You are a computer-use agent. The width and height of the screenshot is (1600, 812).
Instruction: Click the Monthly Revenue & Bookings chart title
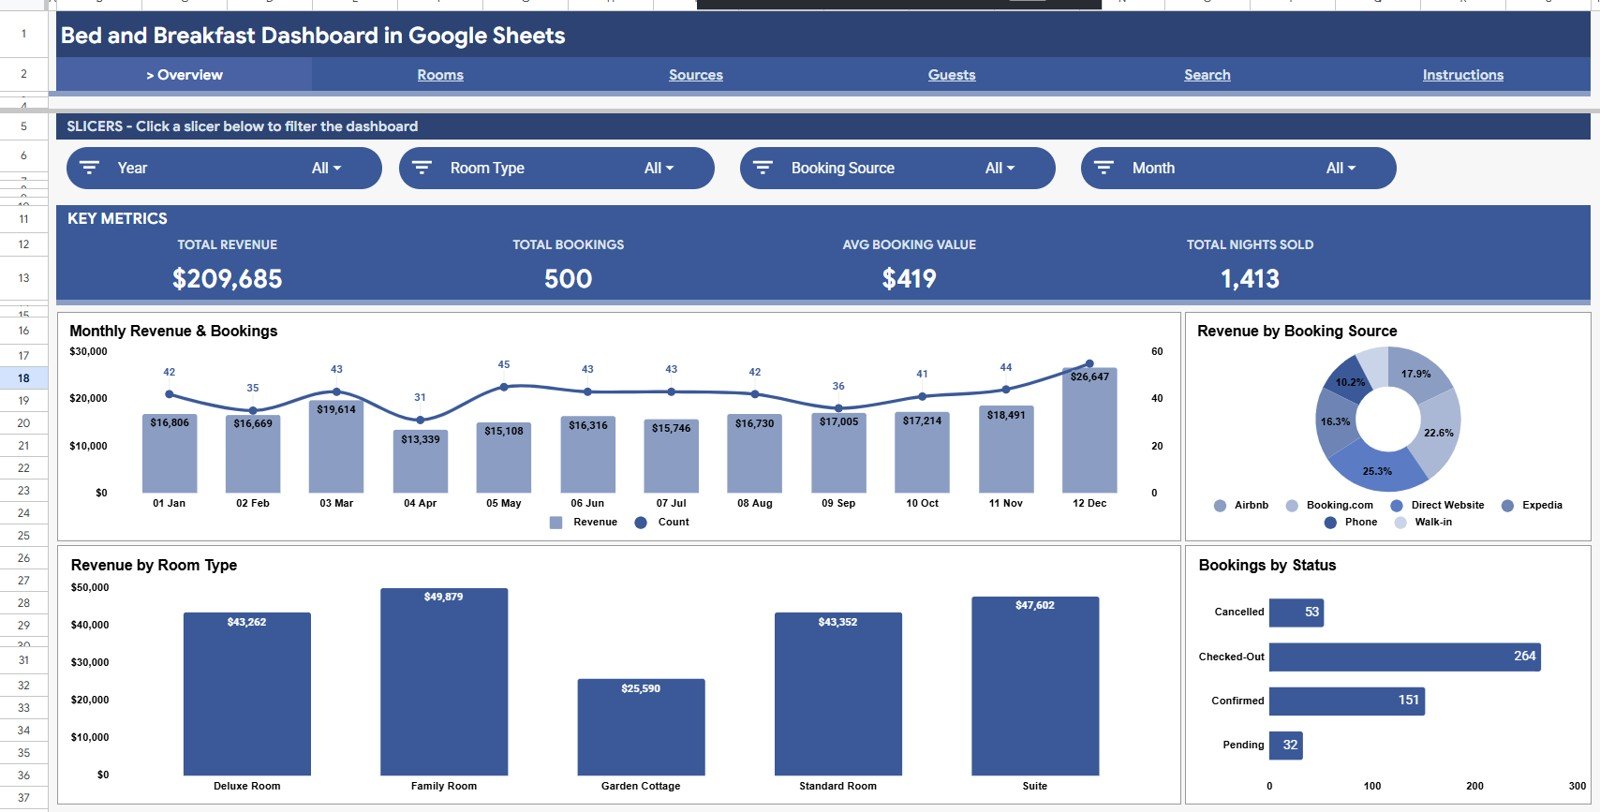click(173, 331)
